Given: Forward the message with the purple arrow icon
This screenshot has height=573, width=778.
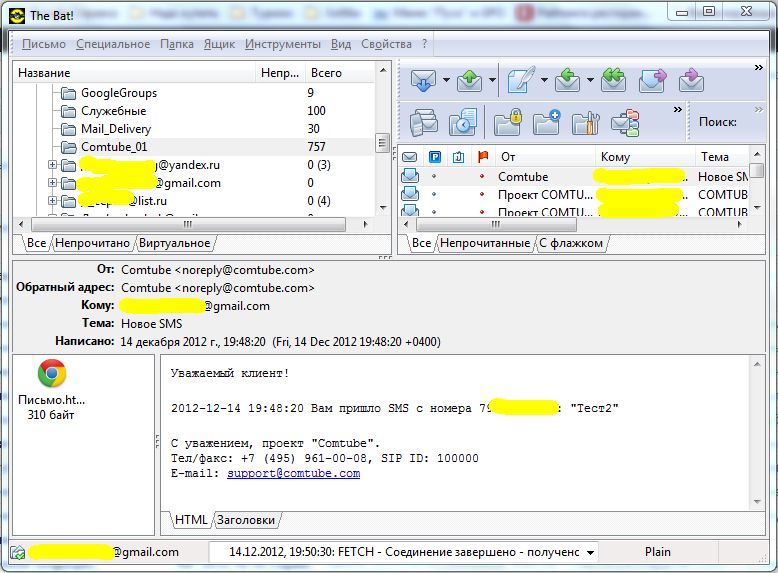Looking at the screenshot, I should [652, 80].
